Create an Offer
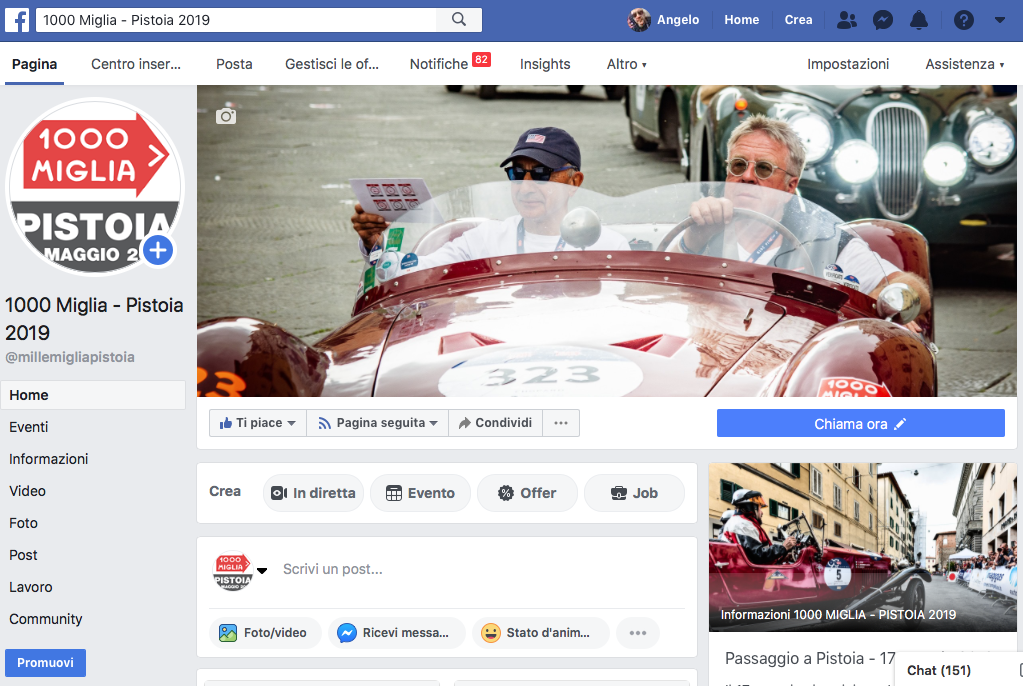 (527, 493)
